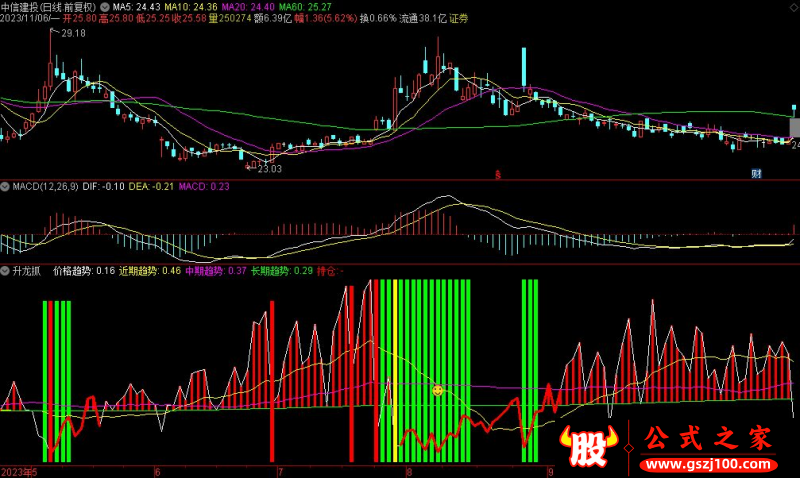Click the 证券 sector label
Screen dimensions: 800x478
click(459, 19)
